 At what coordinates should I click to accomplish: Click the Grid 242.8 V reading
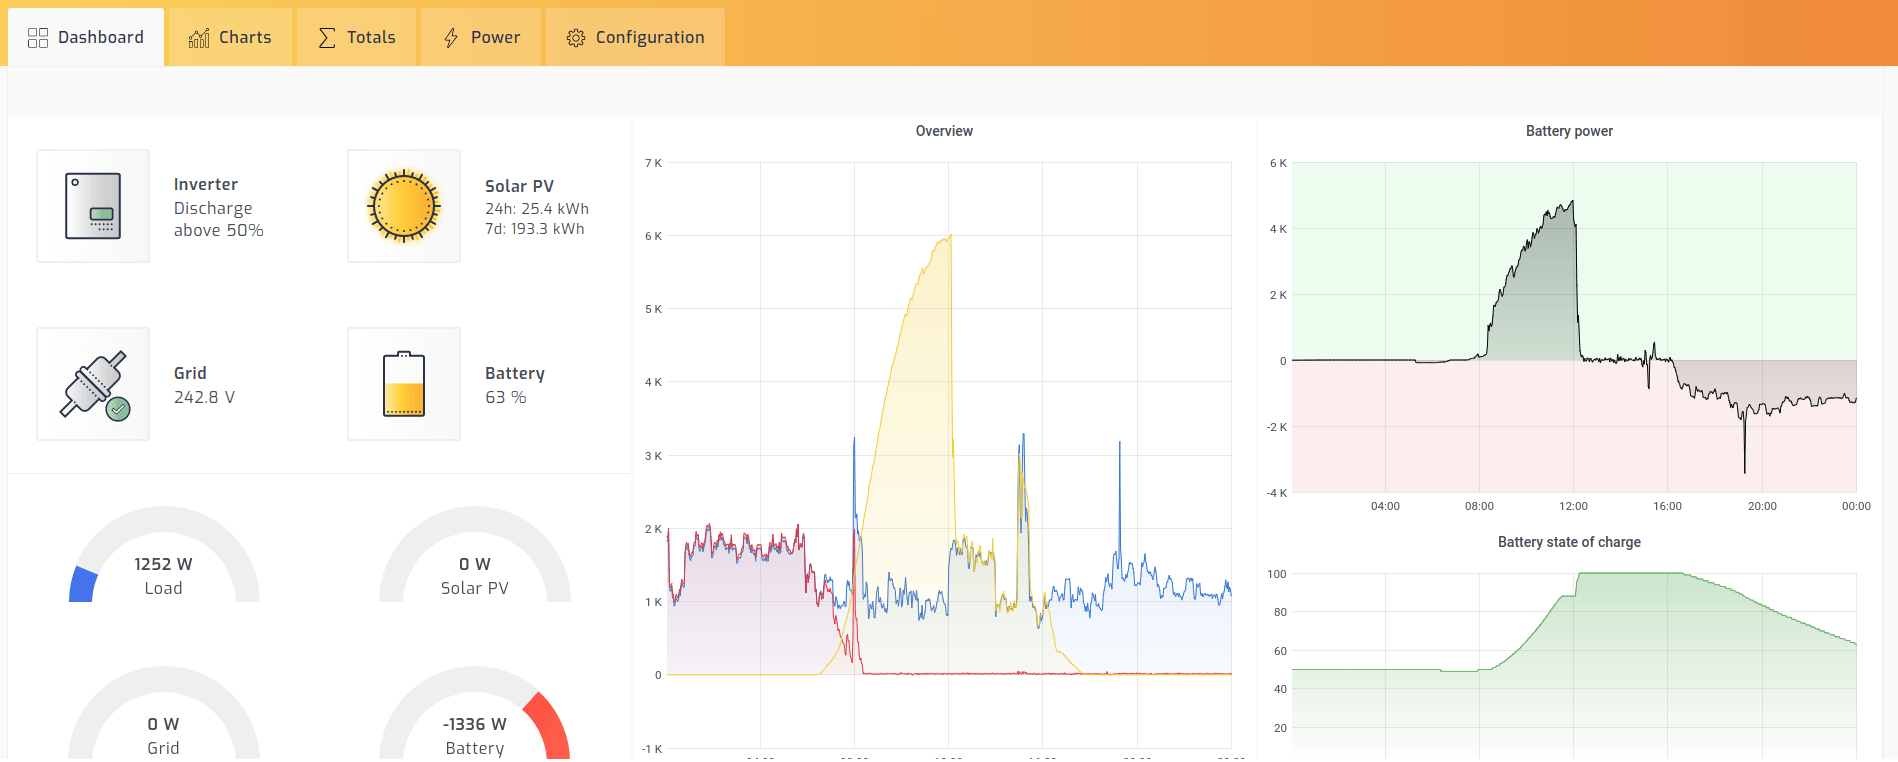click(204, 397)
